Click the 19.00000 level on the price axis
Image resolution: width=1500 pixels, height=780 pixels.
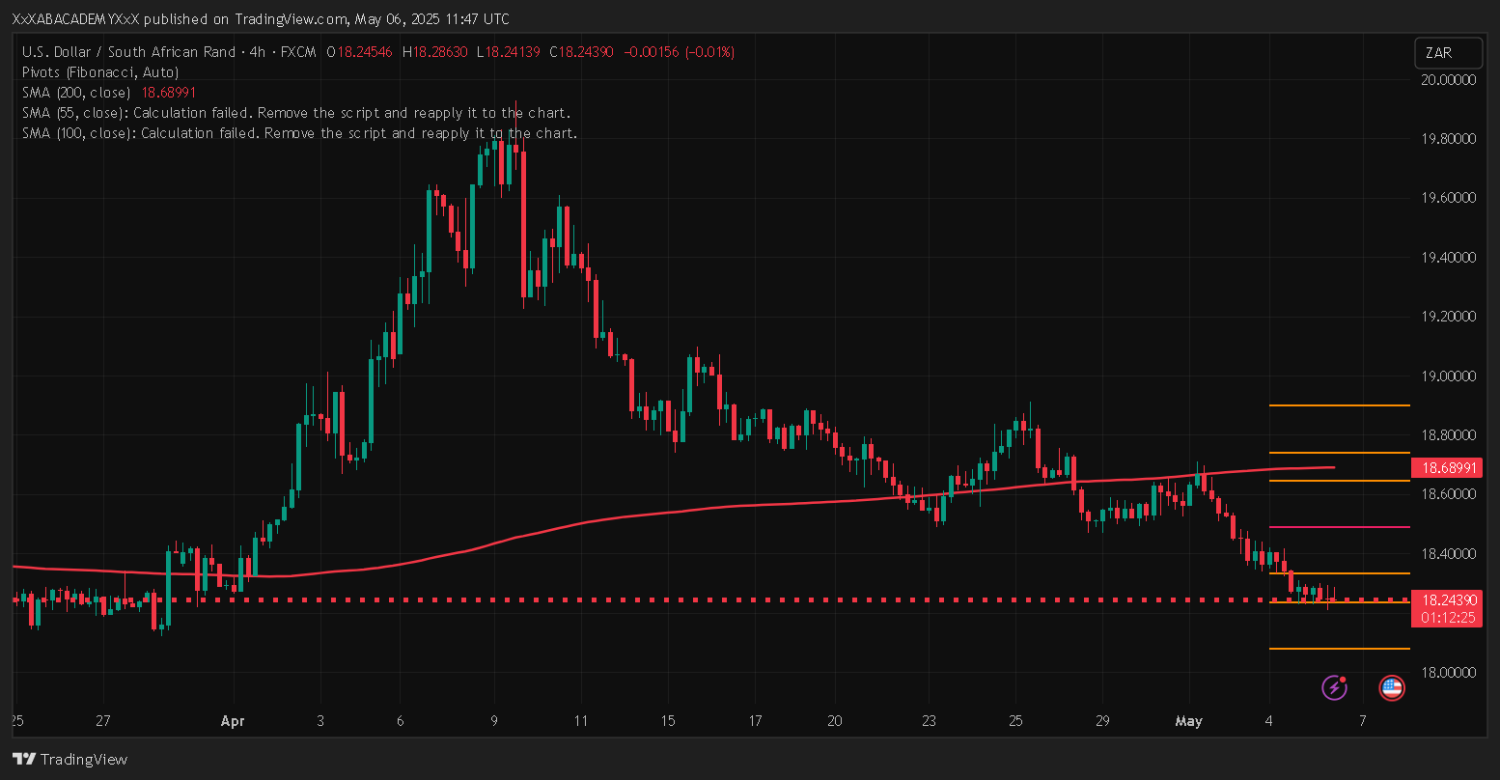point(1447,376)
